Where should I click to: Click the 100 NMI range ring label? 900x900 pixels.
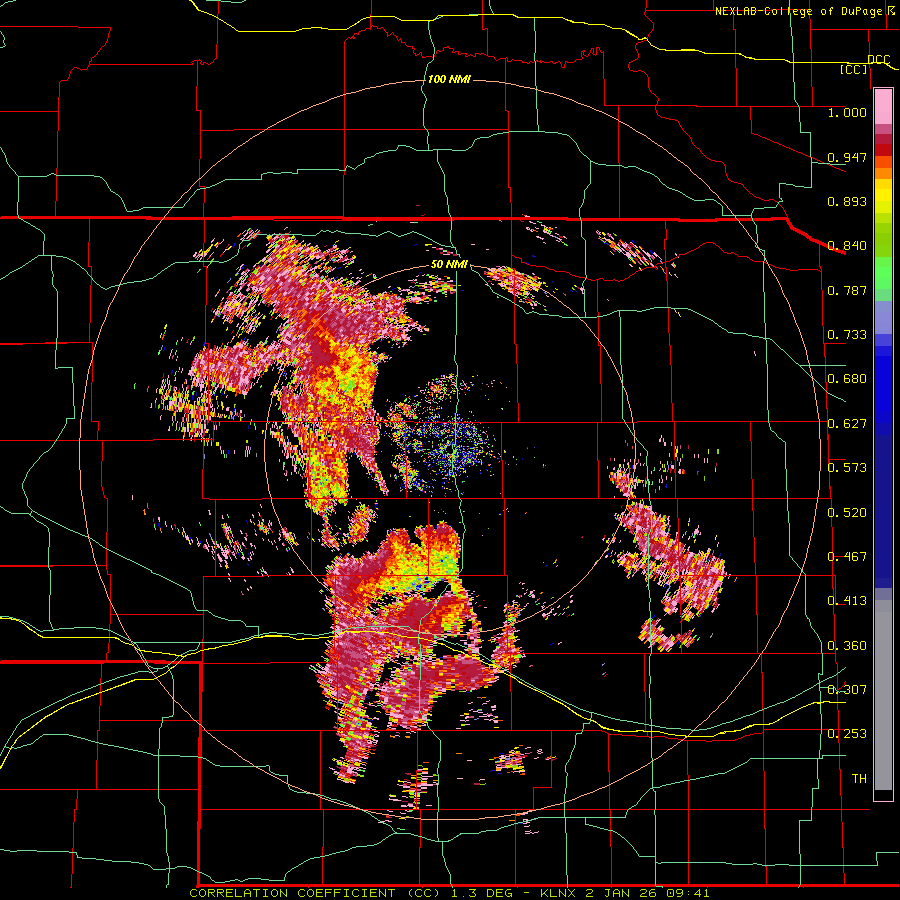[x=449, y=79]
